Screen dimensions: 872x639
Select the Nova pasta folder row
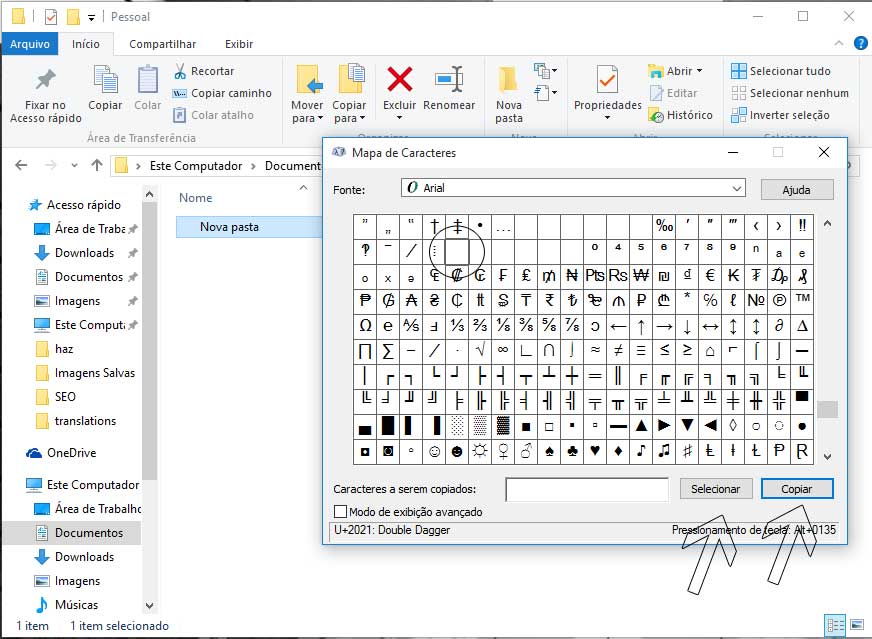pos(249,227)
